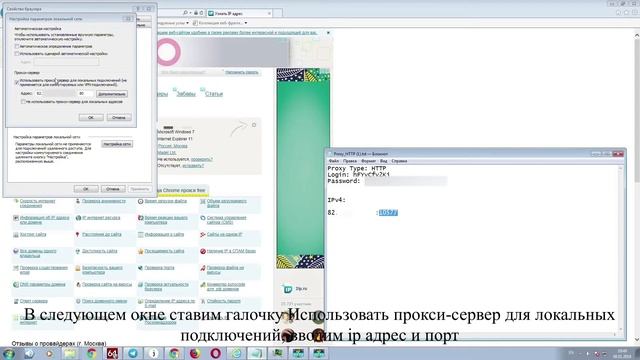This screenshot has height=360, width=640.
Task: Click Настройка сети button
Action: tap(117, 144)
